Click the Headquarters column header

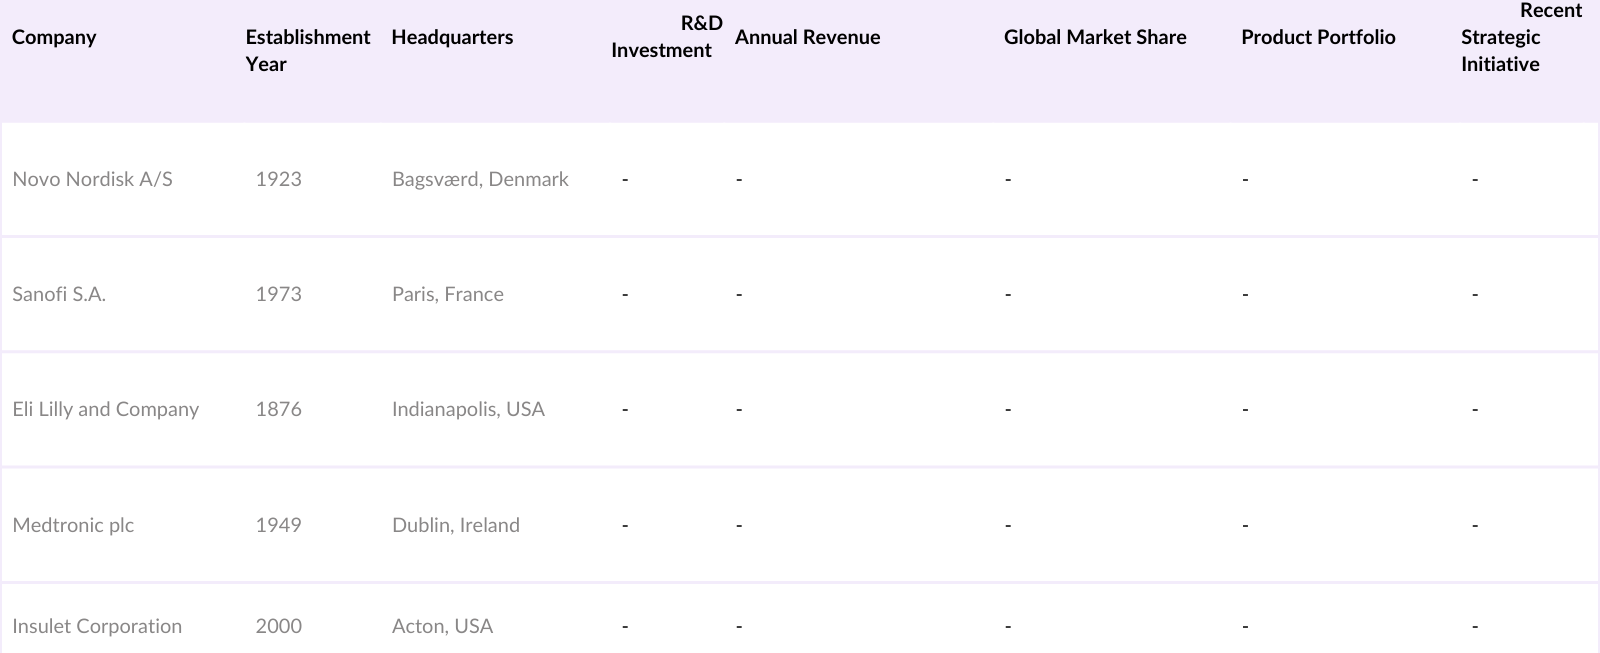pyautogui.click(x=452, y=37)
